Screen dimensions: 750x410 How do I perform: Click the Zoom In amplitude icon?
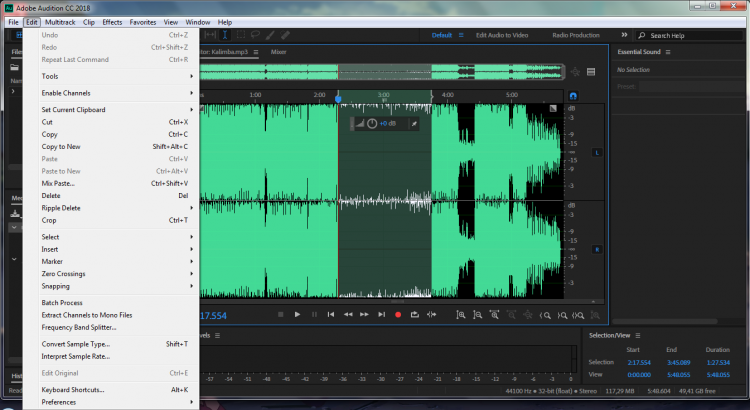(459, 315)
